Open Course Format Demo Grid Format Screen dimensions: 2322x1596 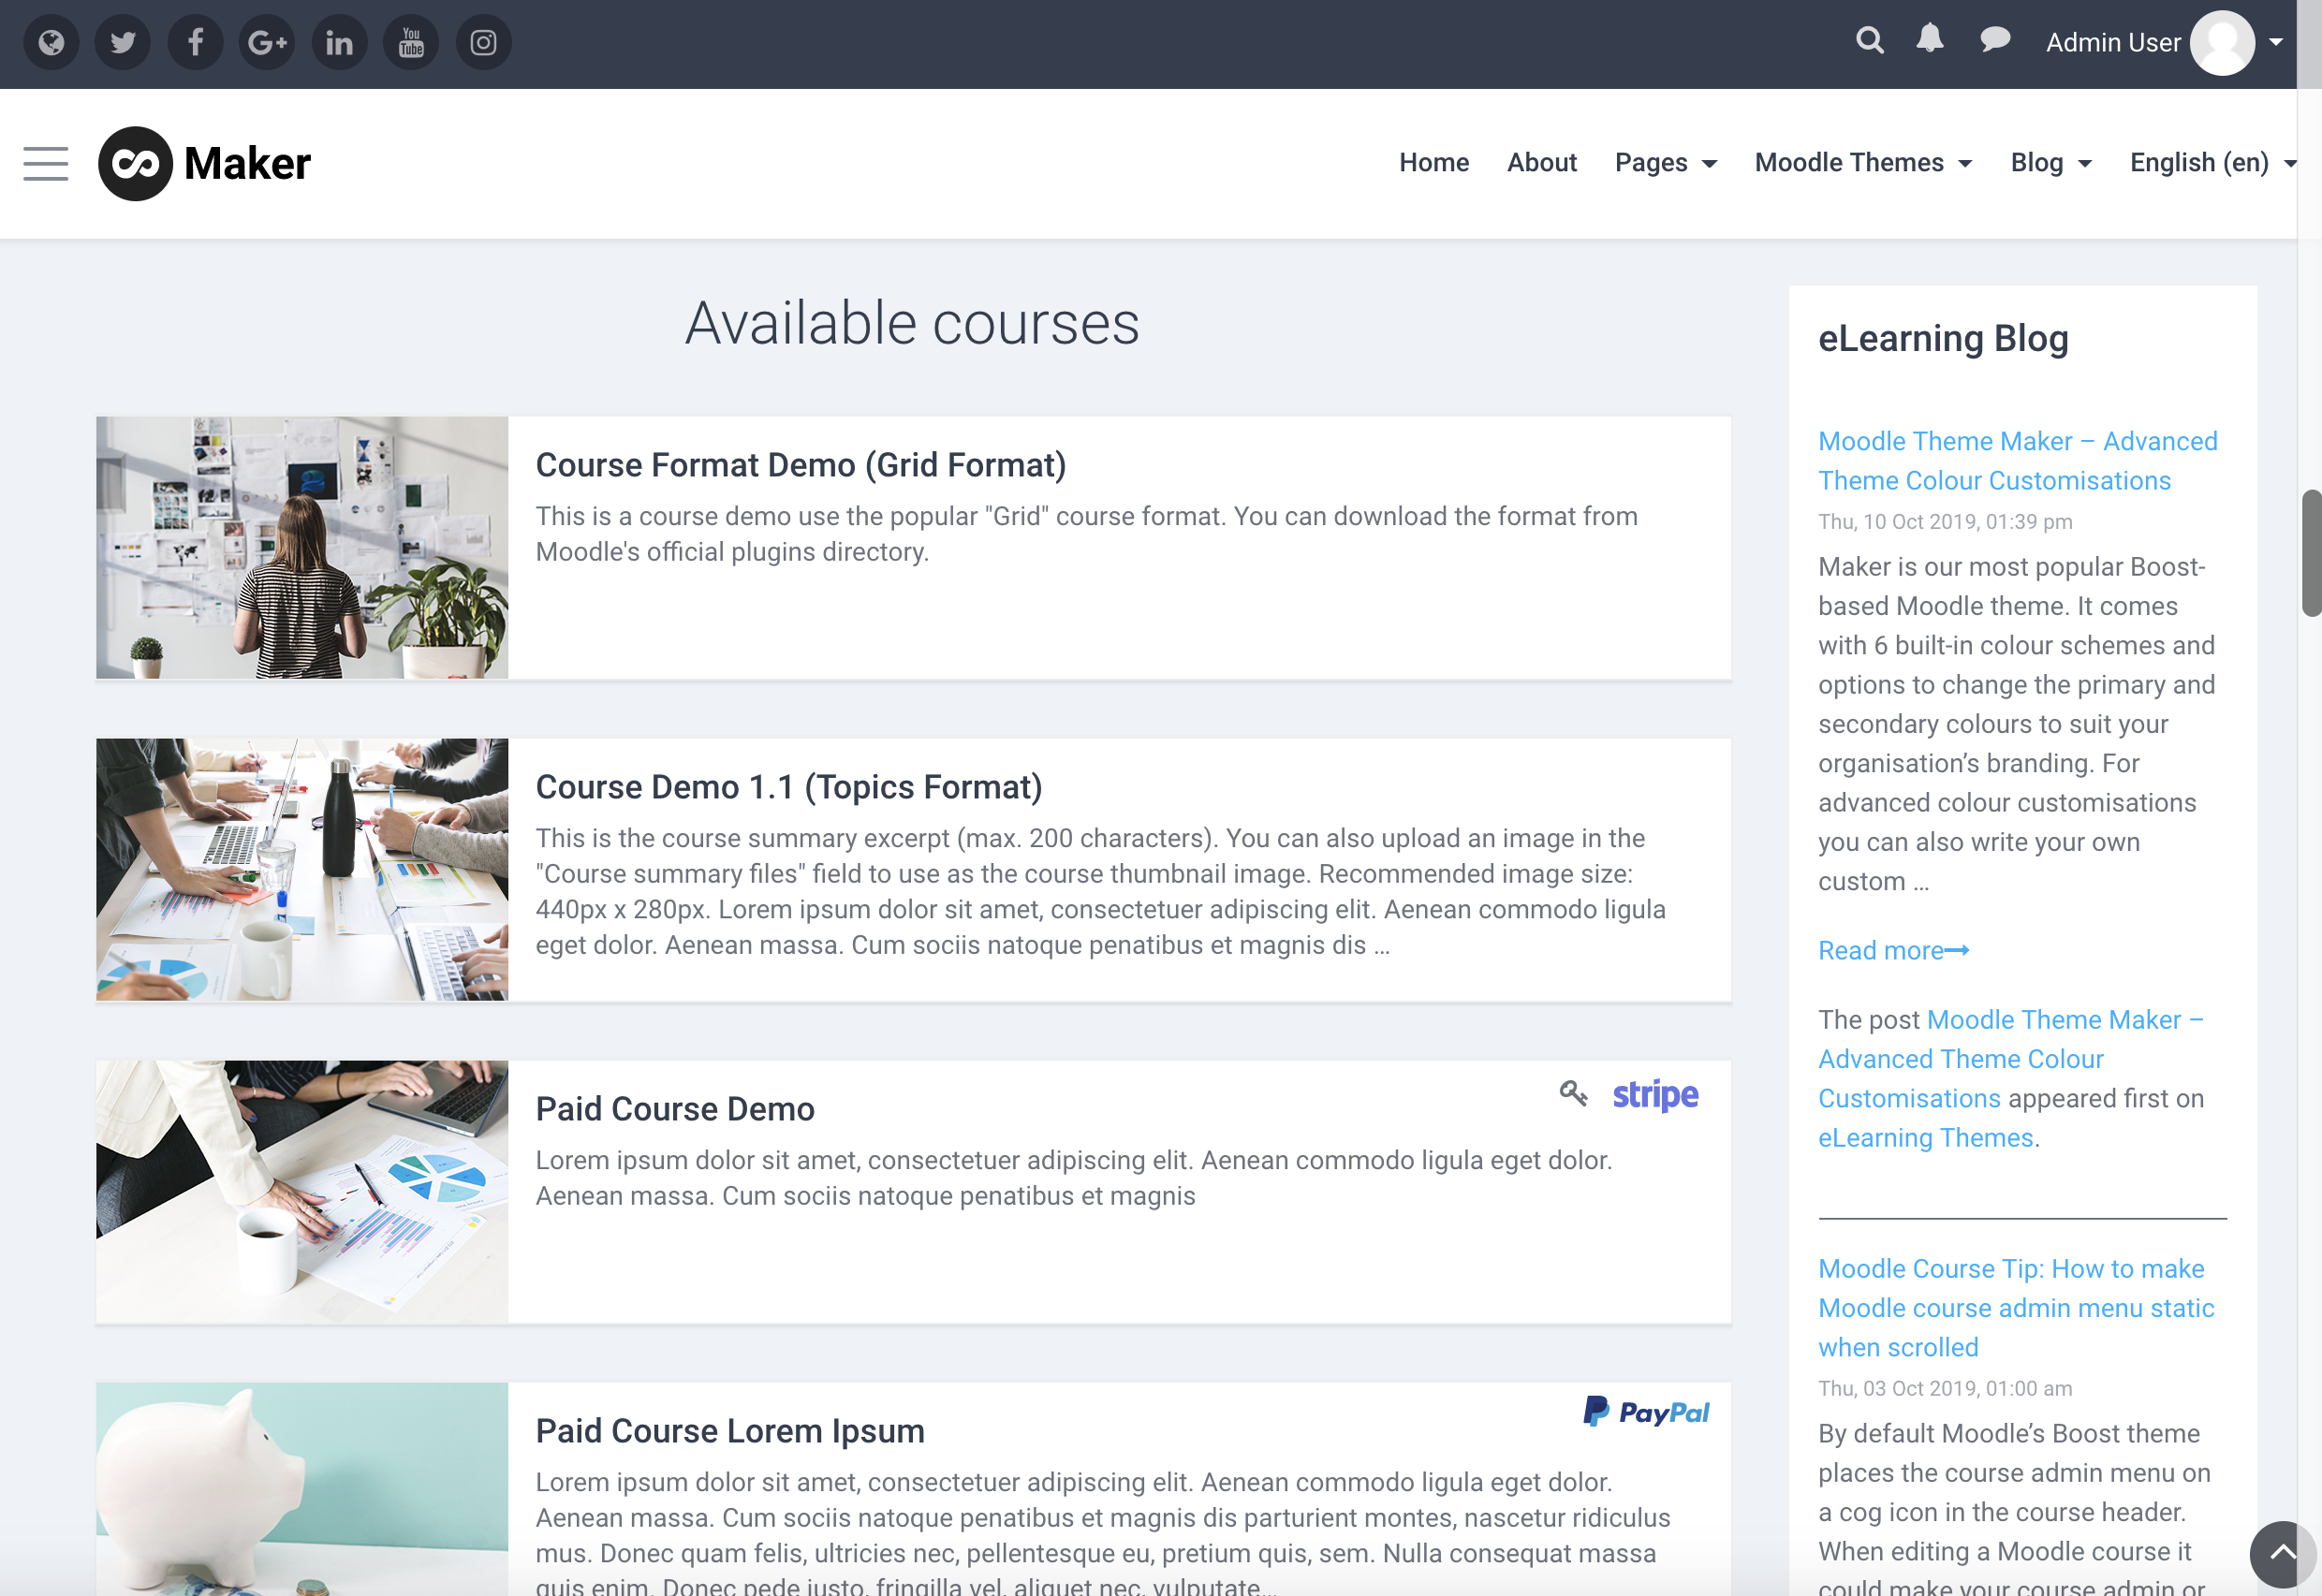point(801,462)
